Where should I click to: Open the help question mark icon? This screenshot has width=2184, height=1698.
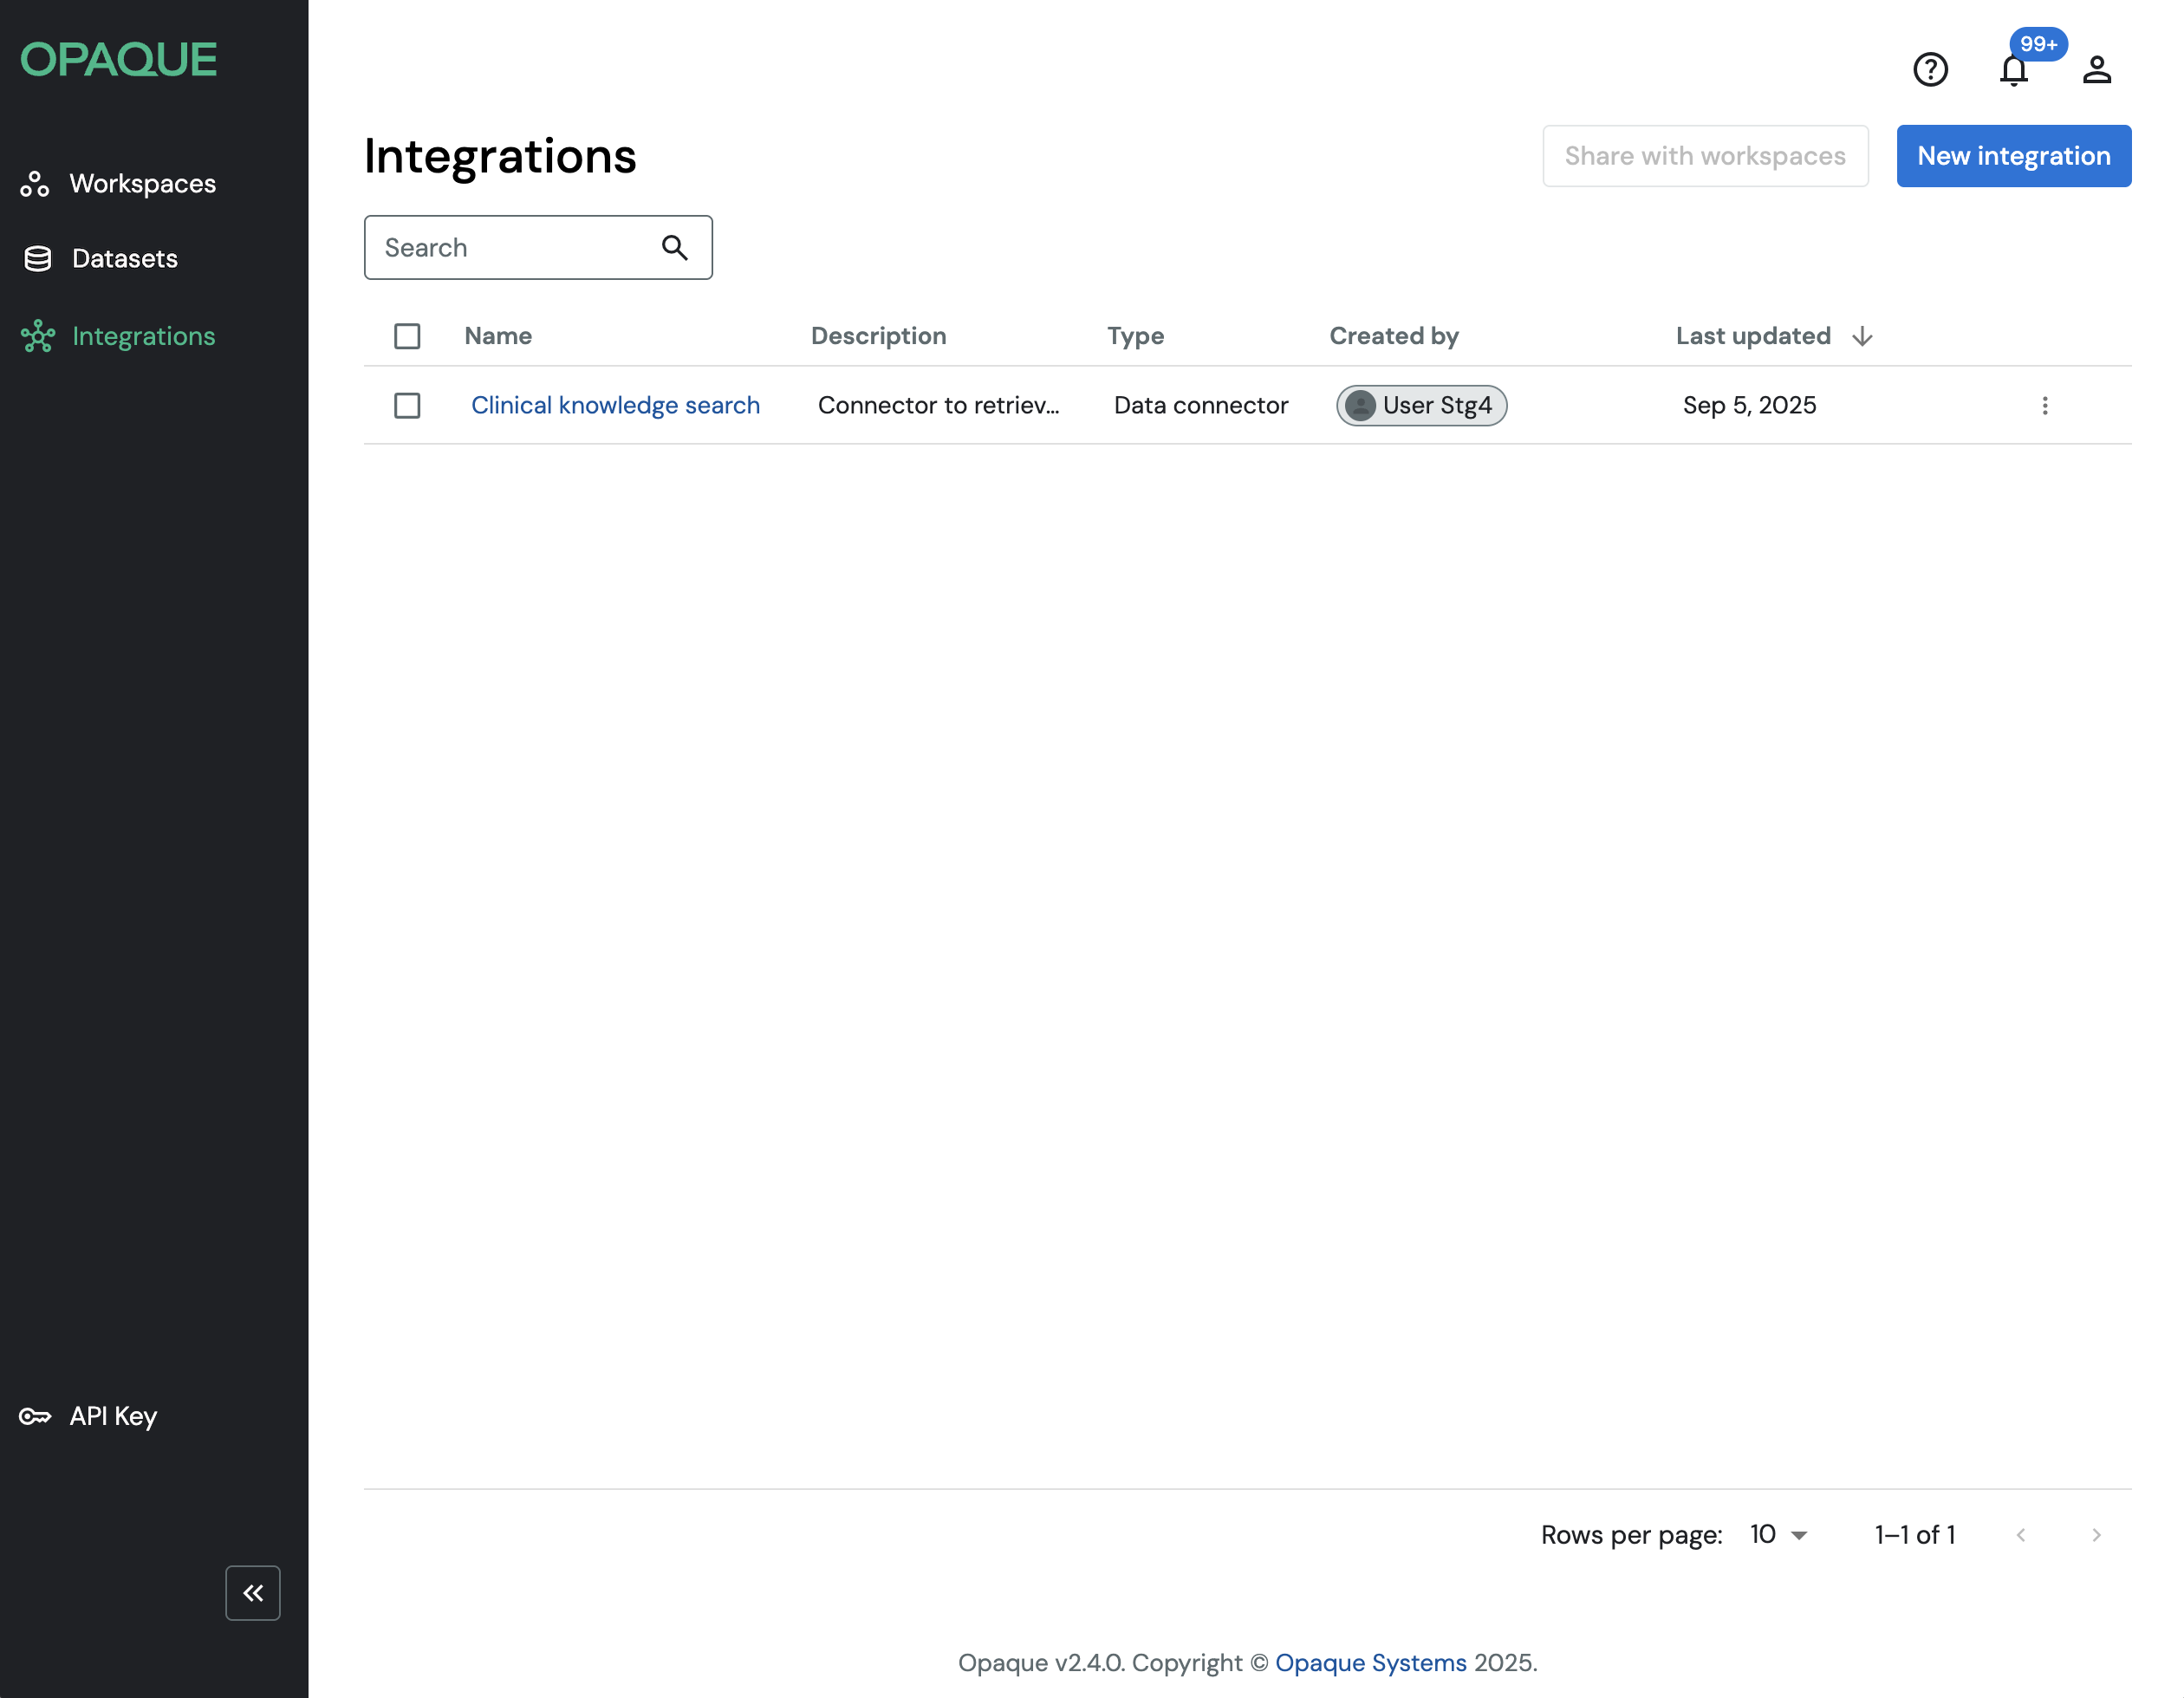[x=1930, y=70]
